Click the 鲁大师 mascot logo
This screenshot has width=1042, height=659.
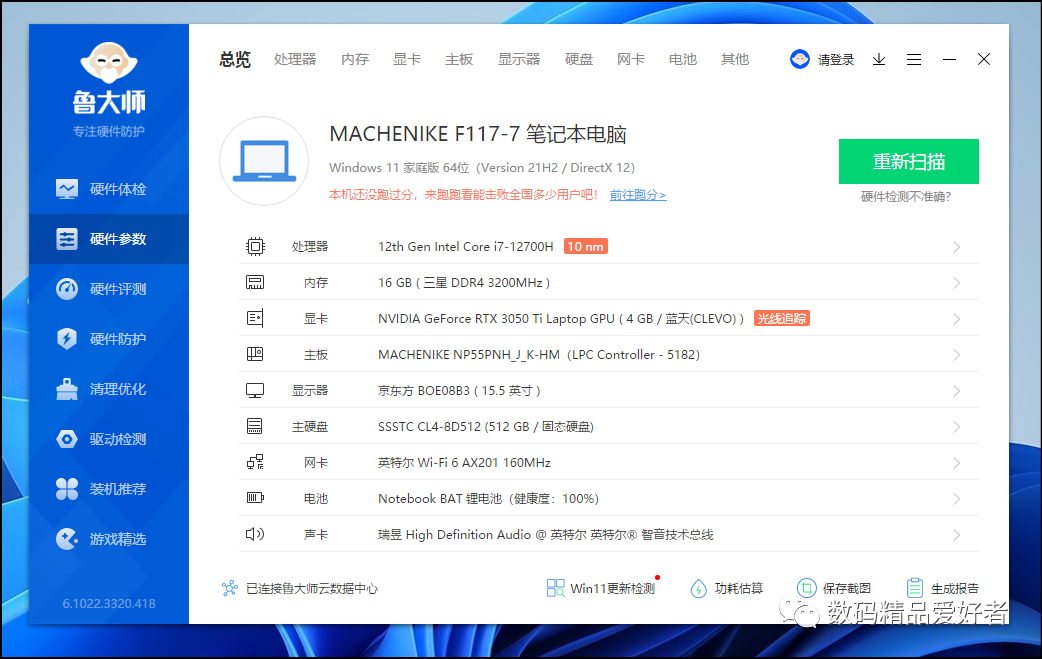(x=109, y=63)
